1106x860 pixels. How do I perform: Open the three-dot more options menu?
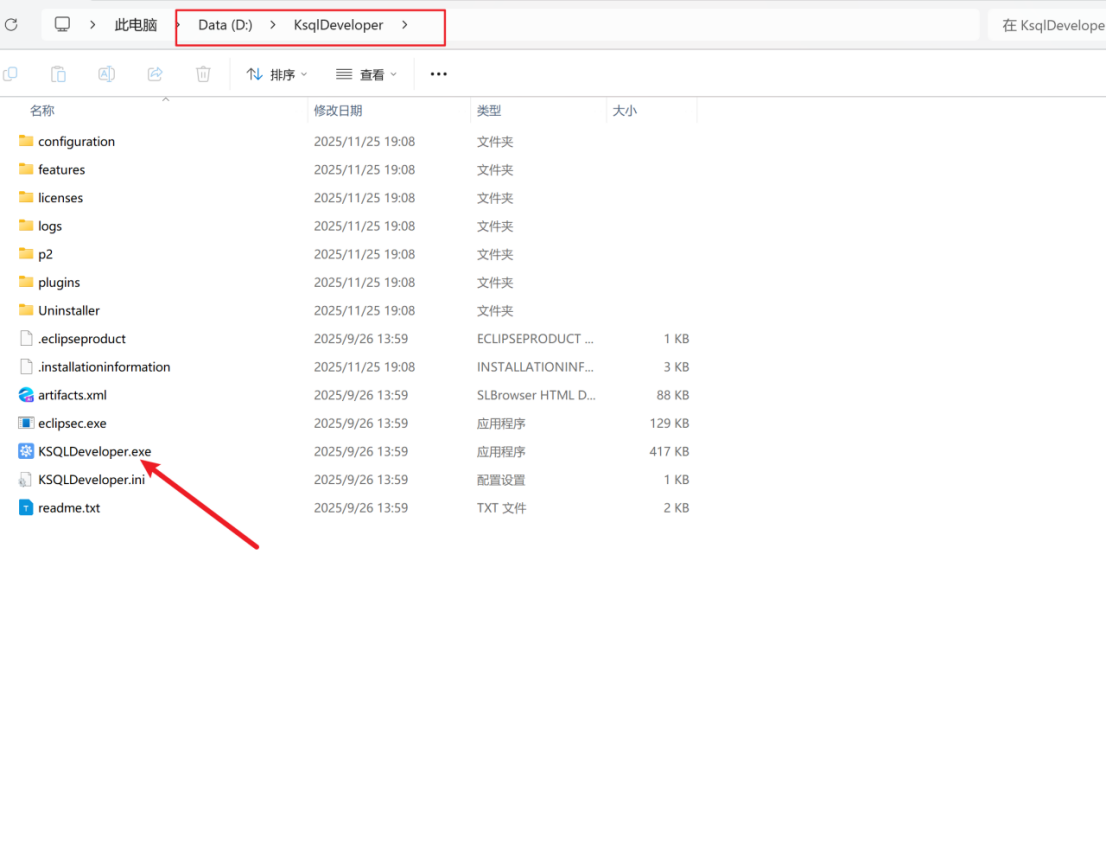[438, 74]
